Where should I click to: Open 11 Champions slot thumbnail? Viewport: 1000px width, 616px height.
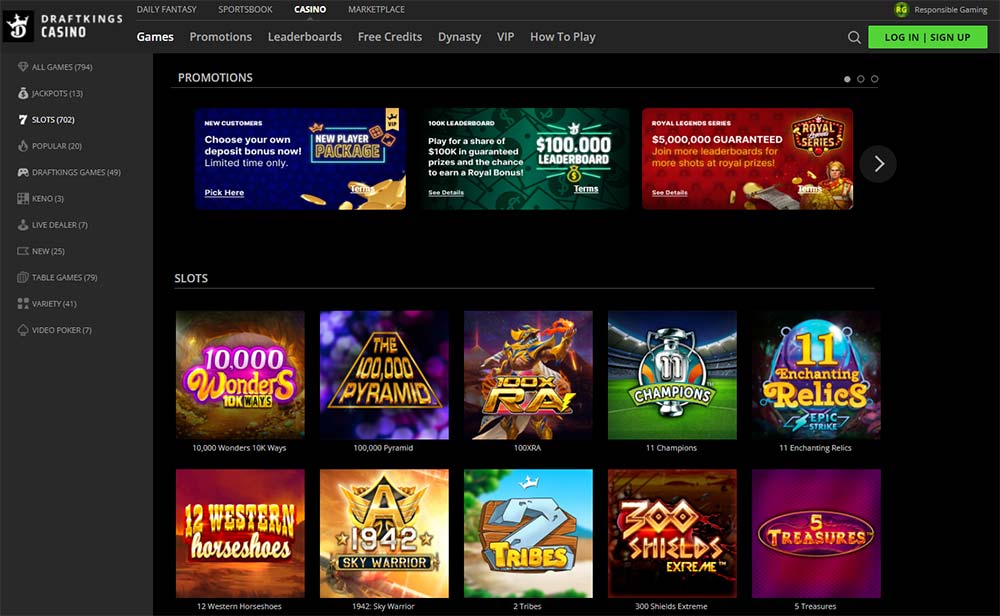[x=672, y=375]
